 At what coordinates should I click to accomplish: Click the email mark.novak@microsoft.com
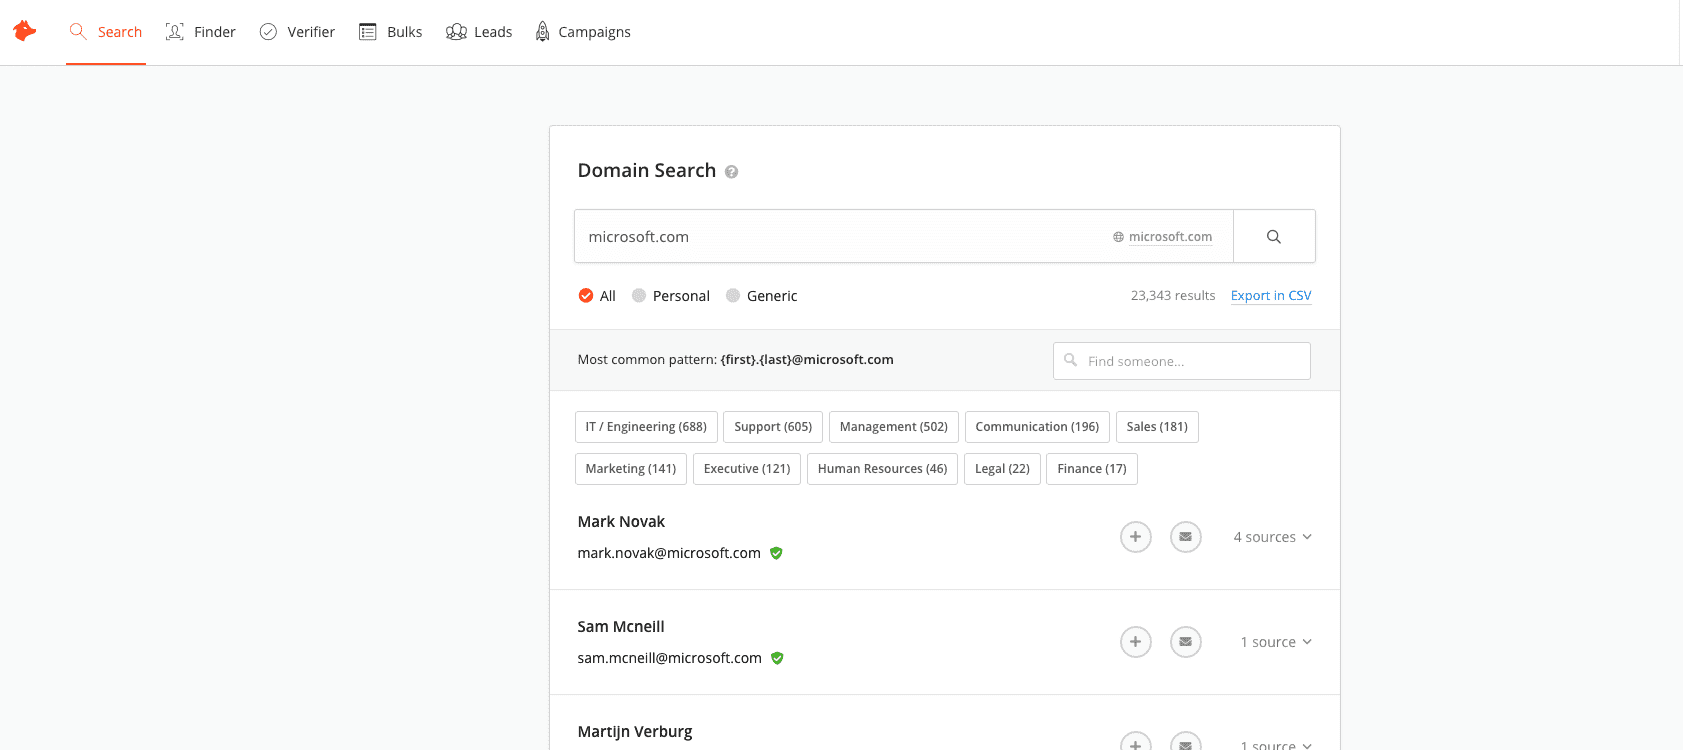pos(669,553)
